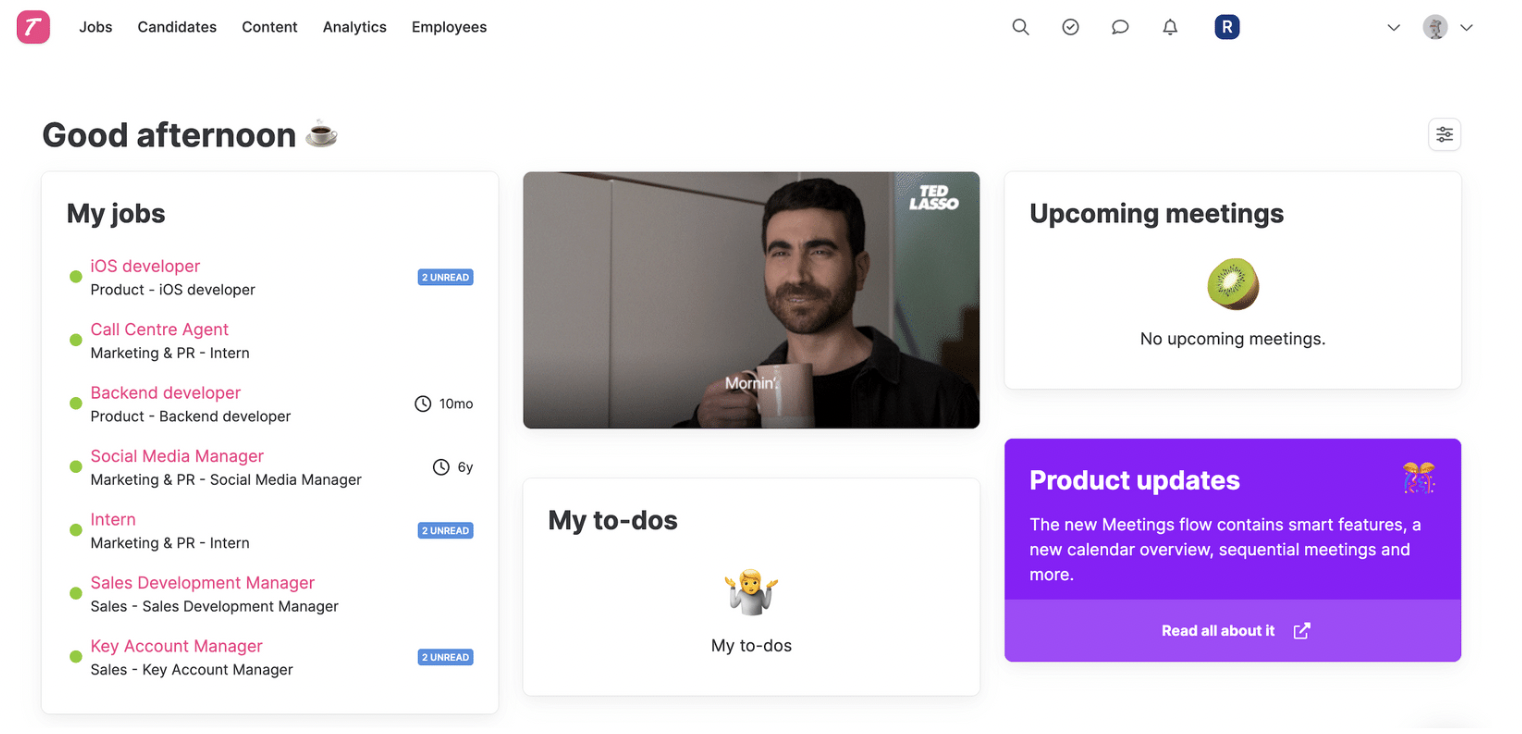Open the Backend developer job
Screen dimensions: 1522x734
click(x=165, y=392)
